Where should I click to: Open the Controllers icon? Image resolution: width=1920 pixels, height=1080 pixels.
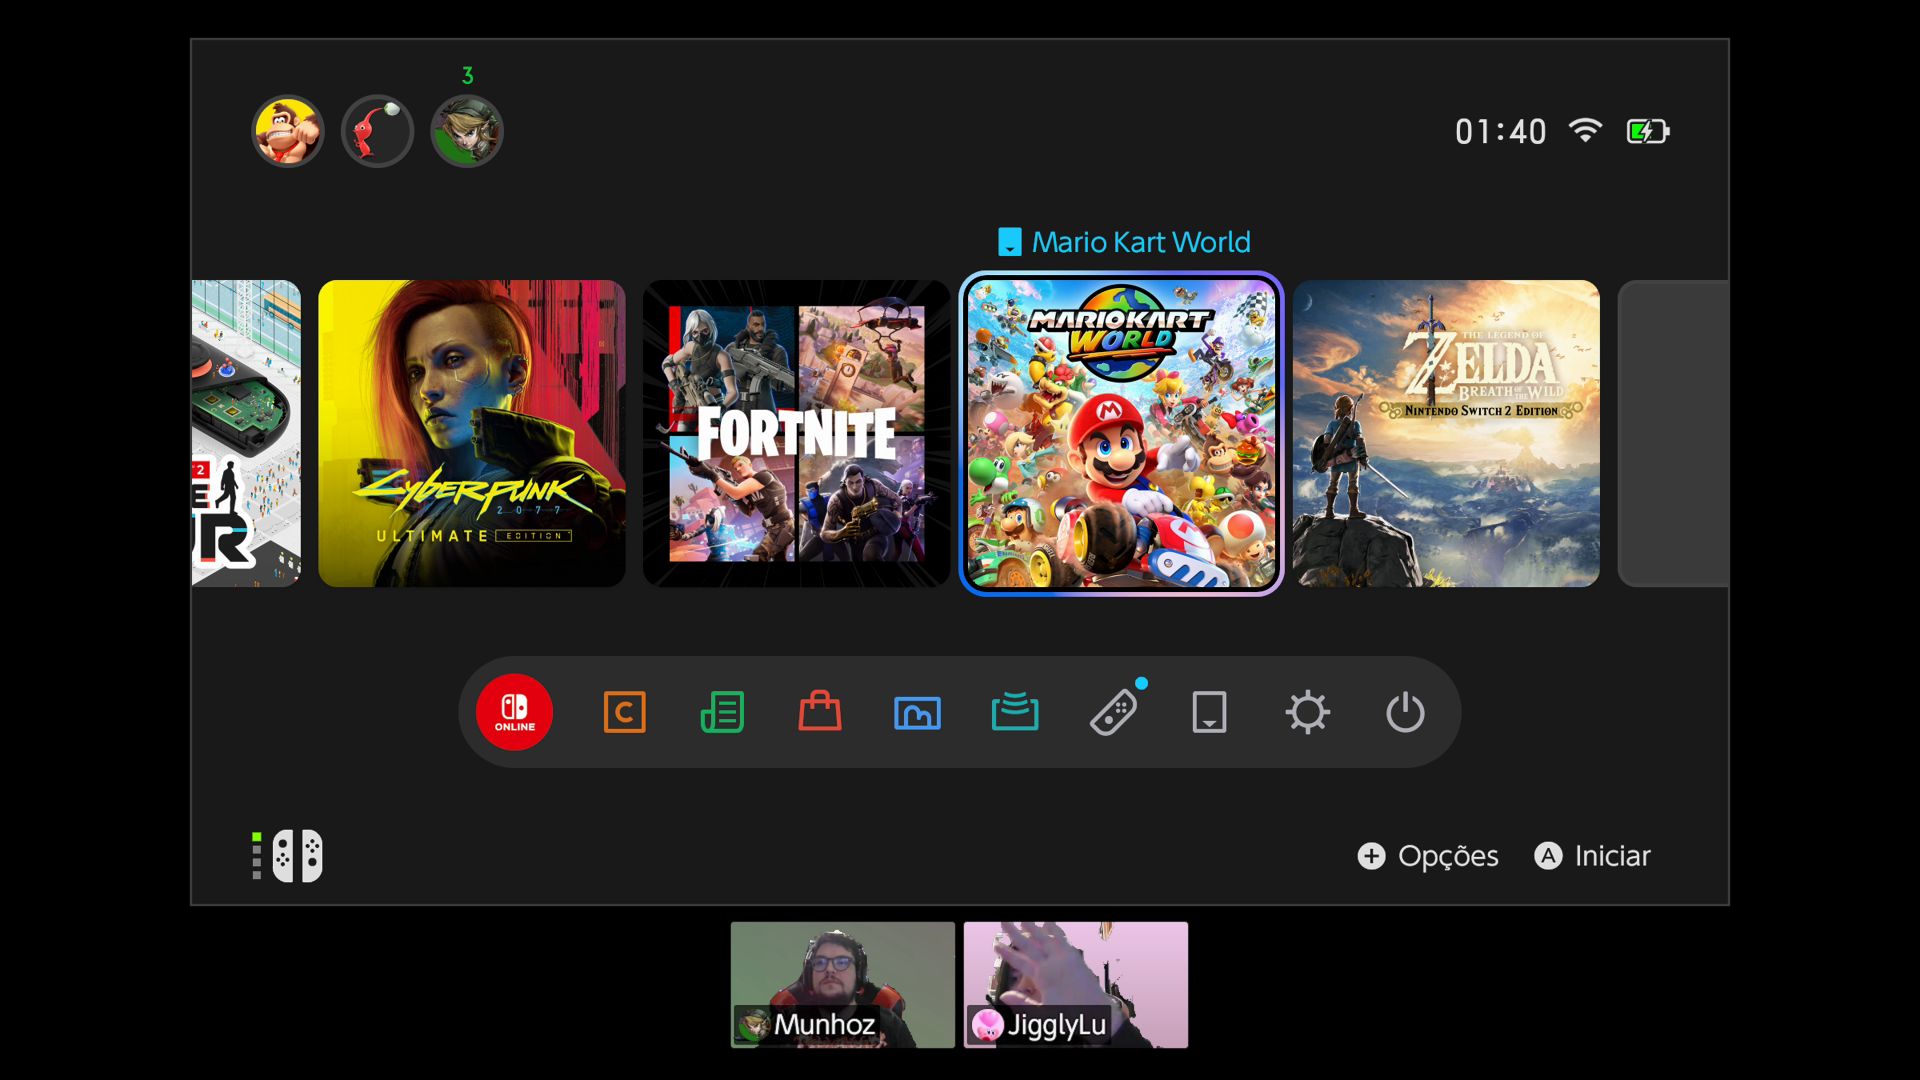pos(1112,712)
